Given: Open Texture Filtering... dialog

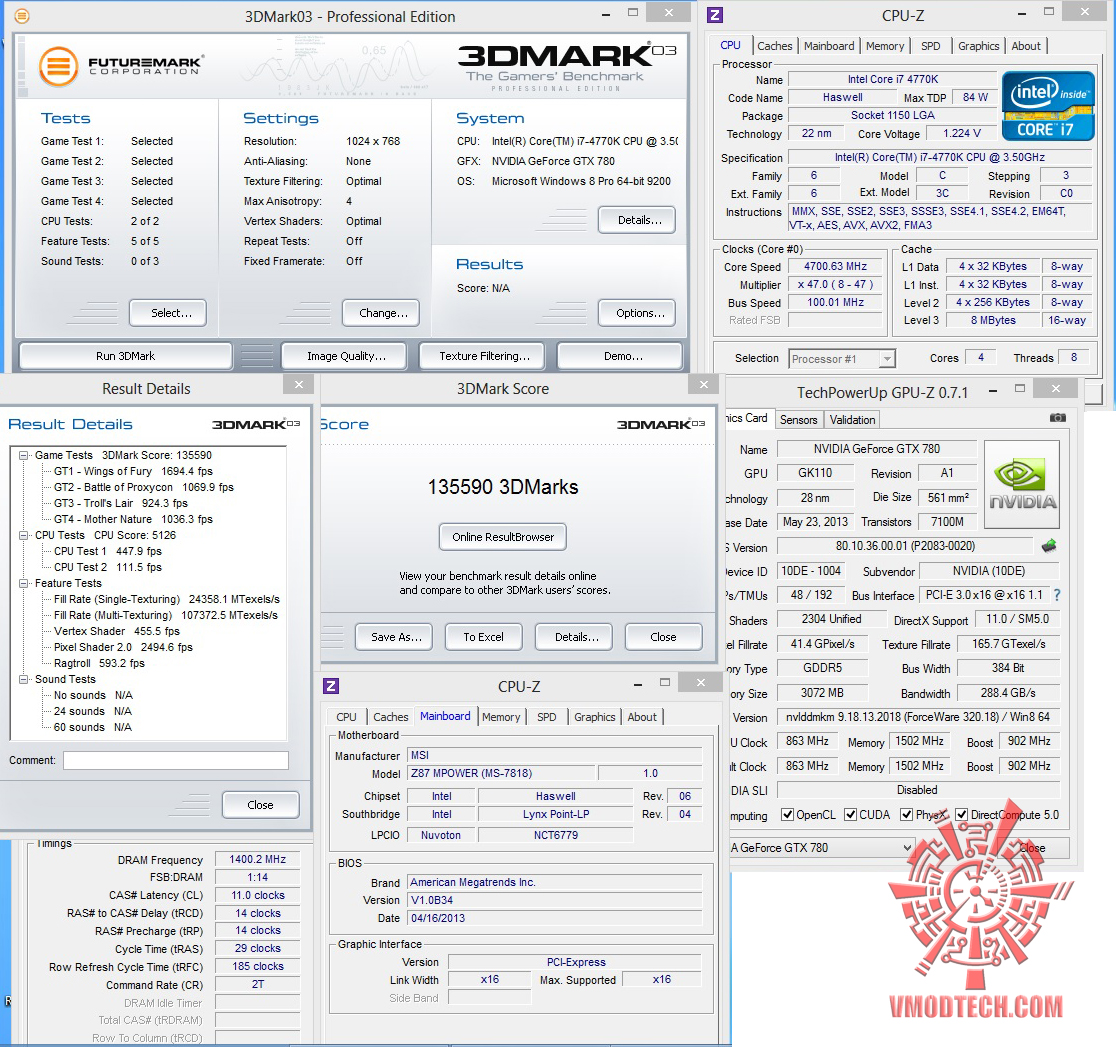Looking at the screenshot, I should [484, 356].
